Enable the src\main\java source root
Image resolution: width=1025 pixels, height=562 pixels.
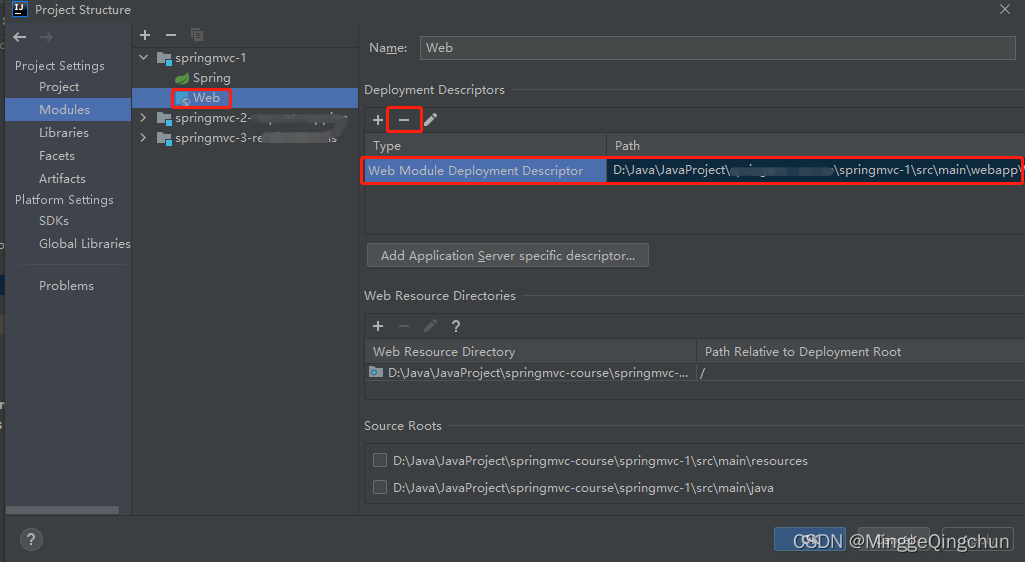tap(380, 488)
